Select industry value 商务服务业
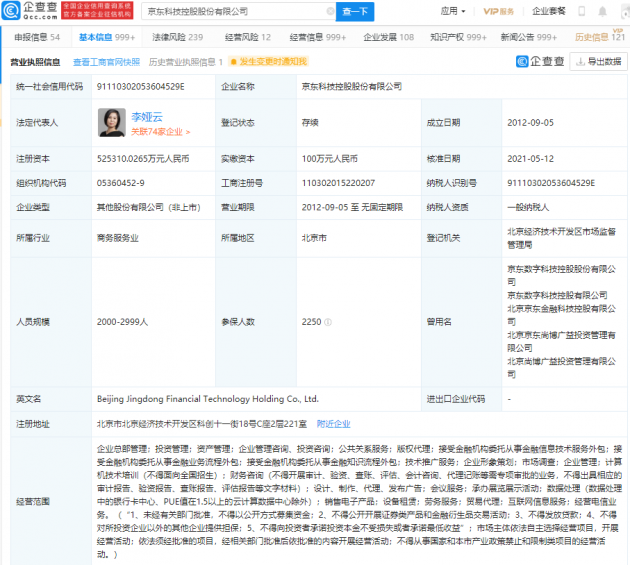Image resolution: width=630 pixels, height=565 pixels. click(117, 238)
